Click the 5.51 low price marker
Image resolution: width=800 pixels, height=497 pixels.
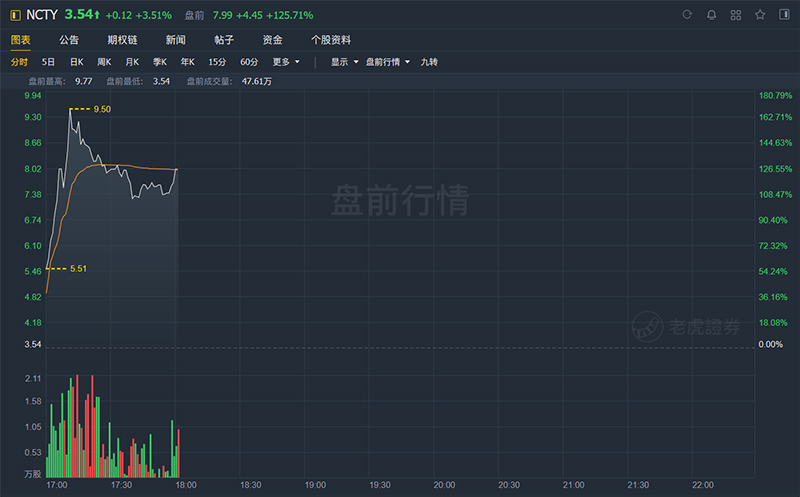[x=78, y=268]
